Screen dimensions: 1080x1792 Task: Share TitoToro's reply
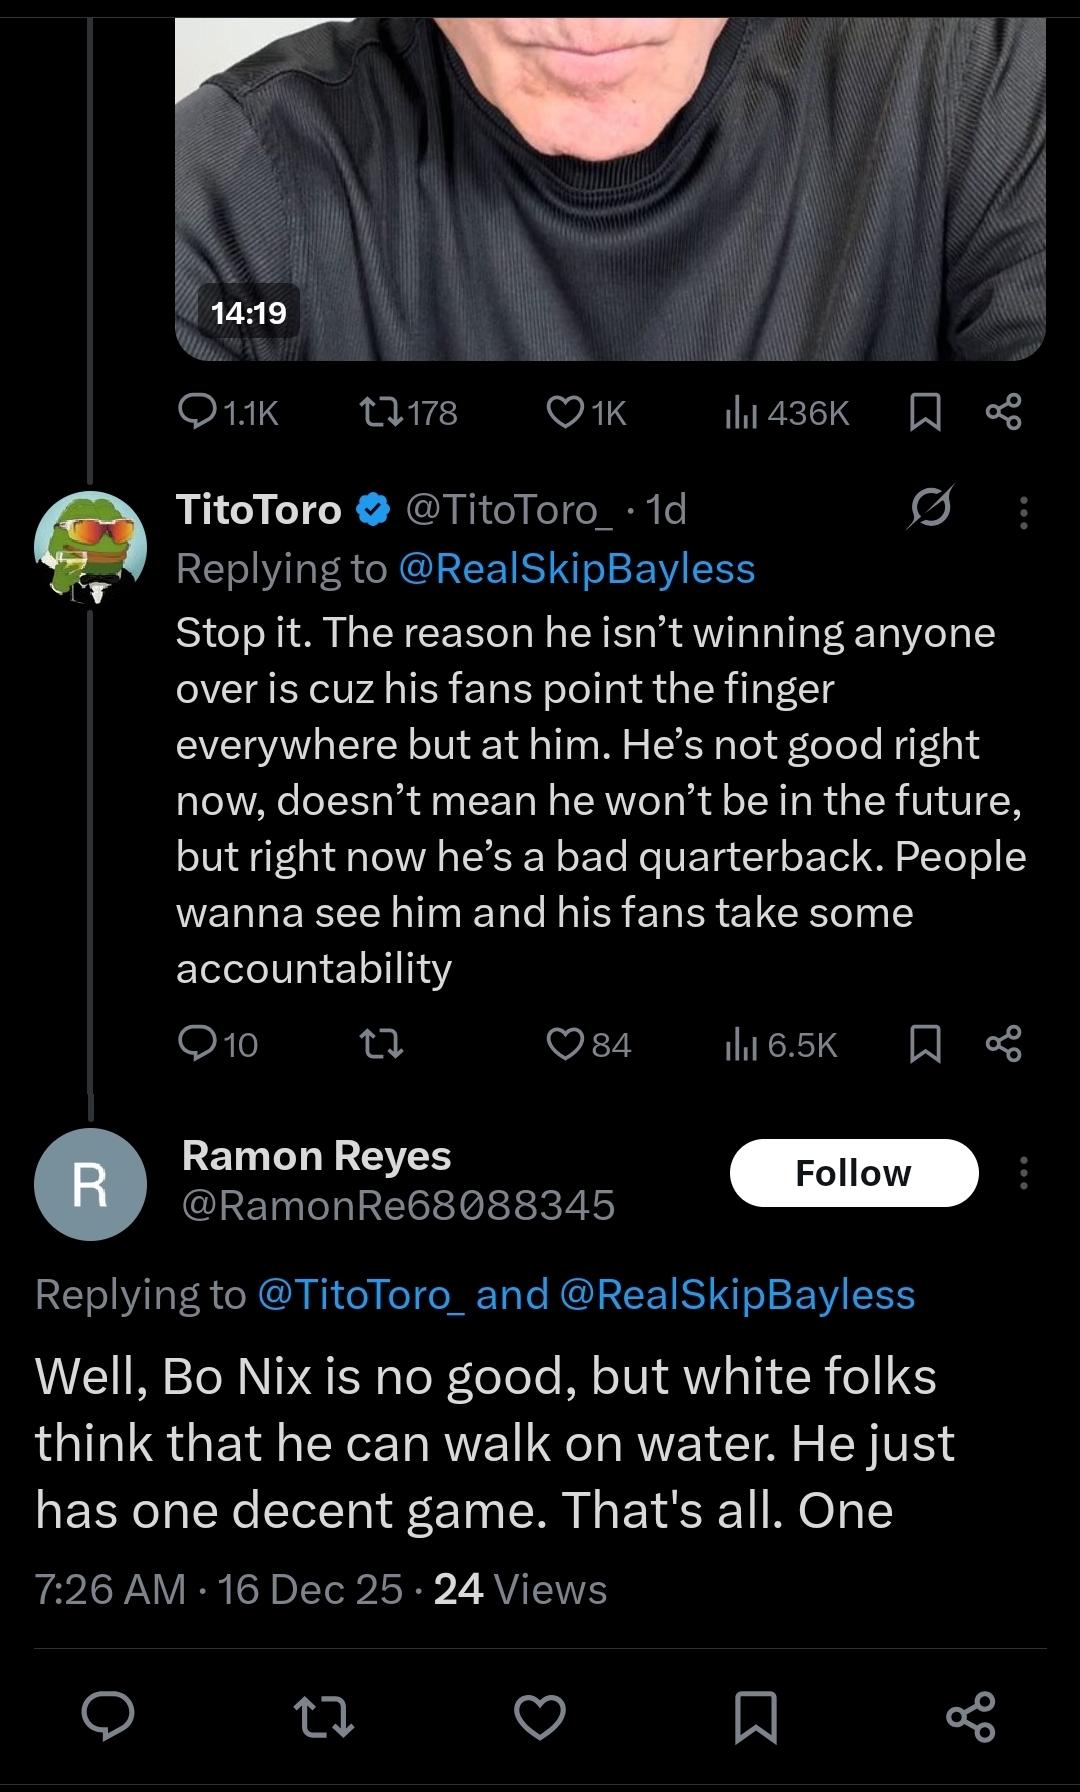(x=1003, y=1044)
